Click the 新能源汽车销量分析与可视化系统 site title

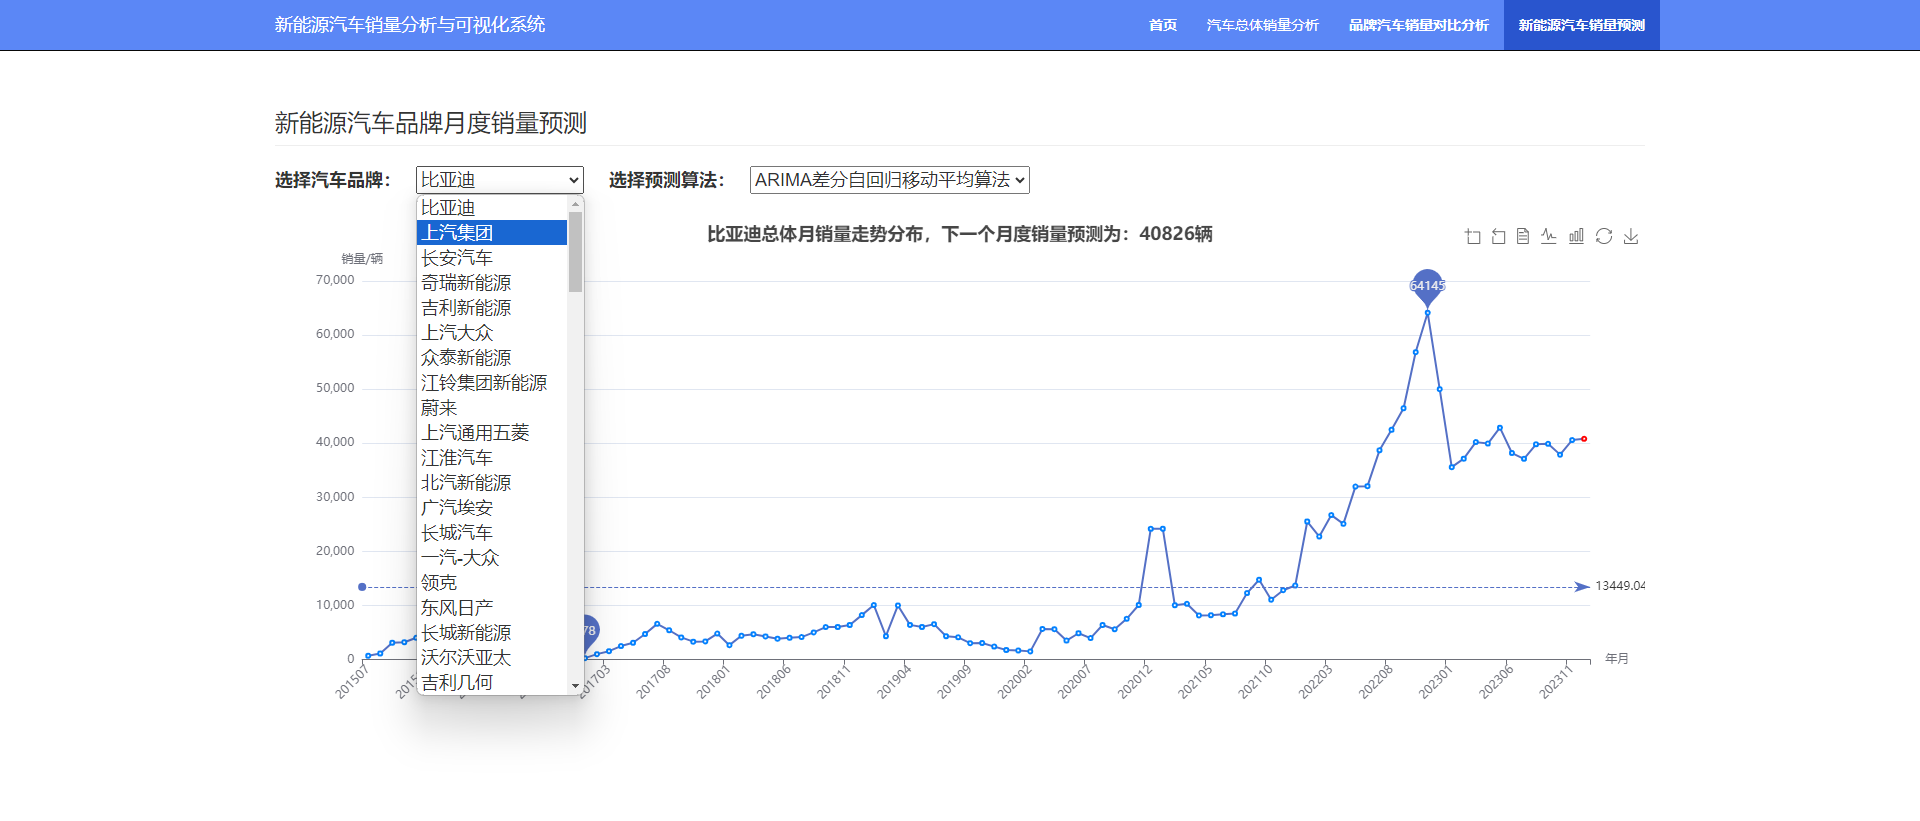point(410,25)
